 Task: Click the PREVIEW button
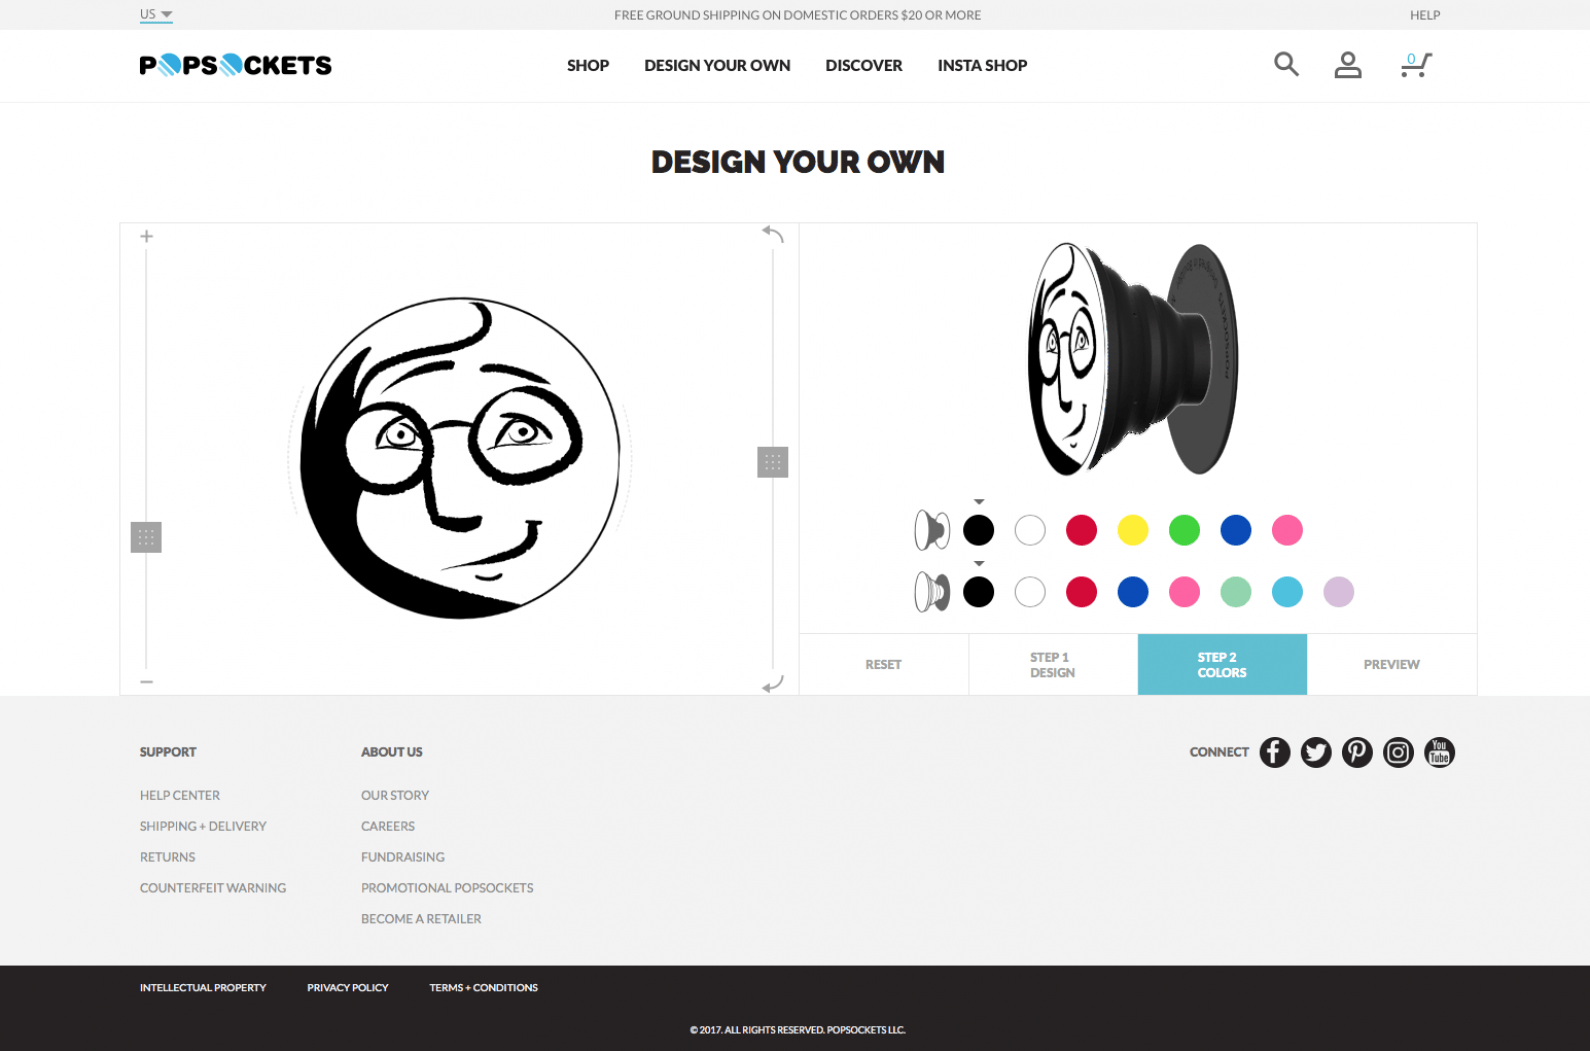coord(1392,665)
